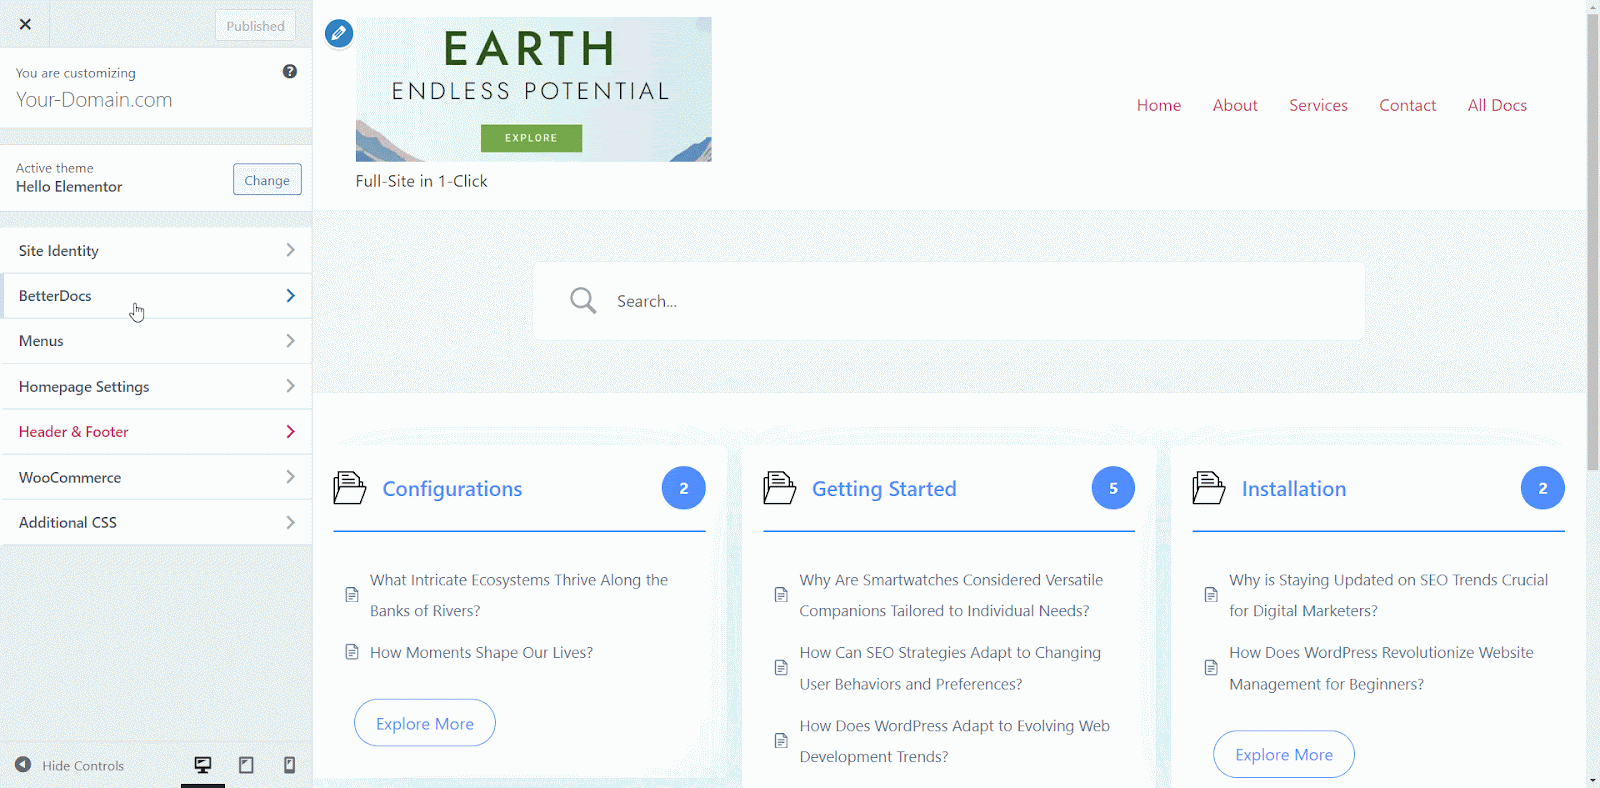Click document icon beside Smartwatches article

pos(781,595)
